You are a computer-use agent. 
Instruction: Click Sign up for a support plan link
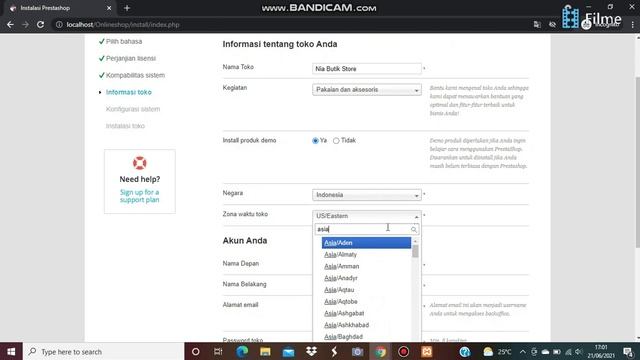[x=140, y=196]
